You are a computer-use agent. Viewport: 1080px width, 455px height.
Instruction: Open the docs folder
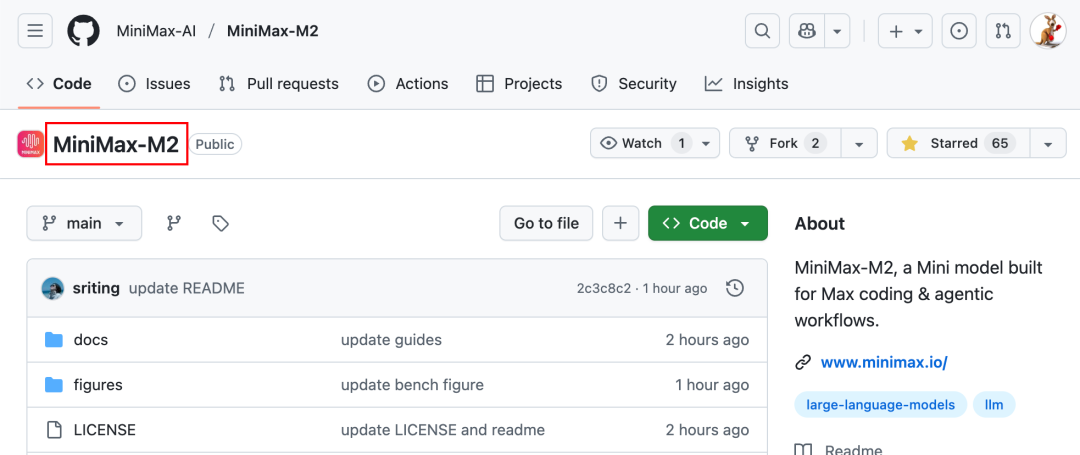[x=91, y=340]
